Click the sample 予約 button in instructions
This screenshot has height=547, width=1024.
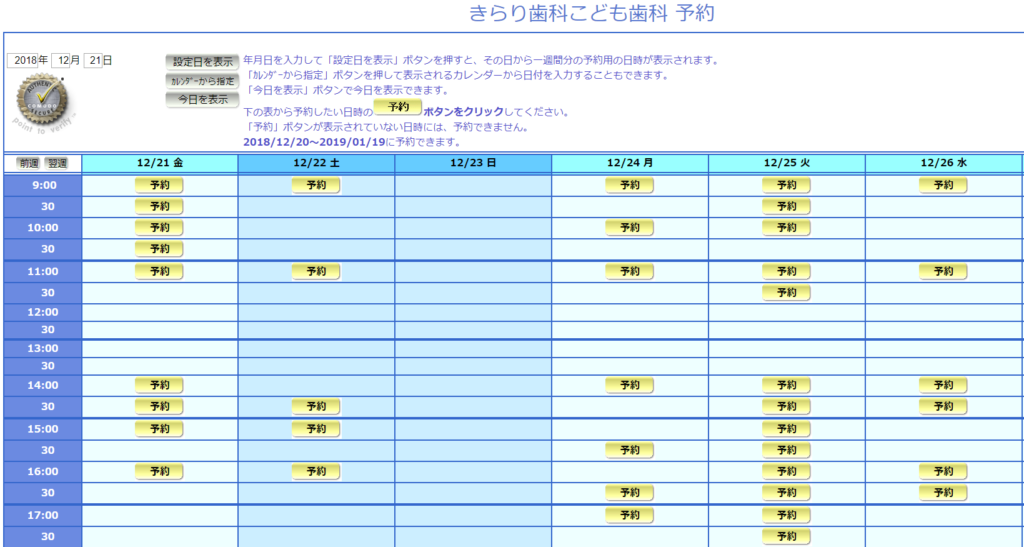pyautogui.click(x=398, y=107)
